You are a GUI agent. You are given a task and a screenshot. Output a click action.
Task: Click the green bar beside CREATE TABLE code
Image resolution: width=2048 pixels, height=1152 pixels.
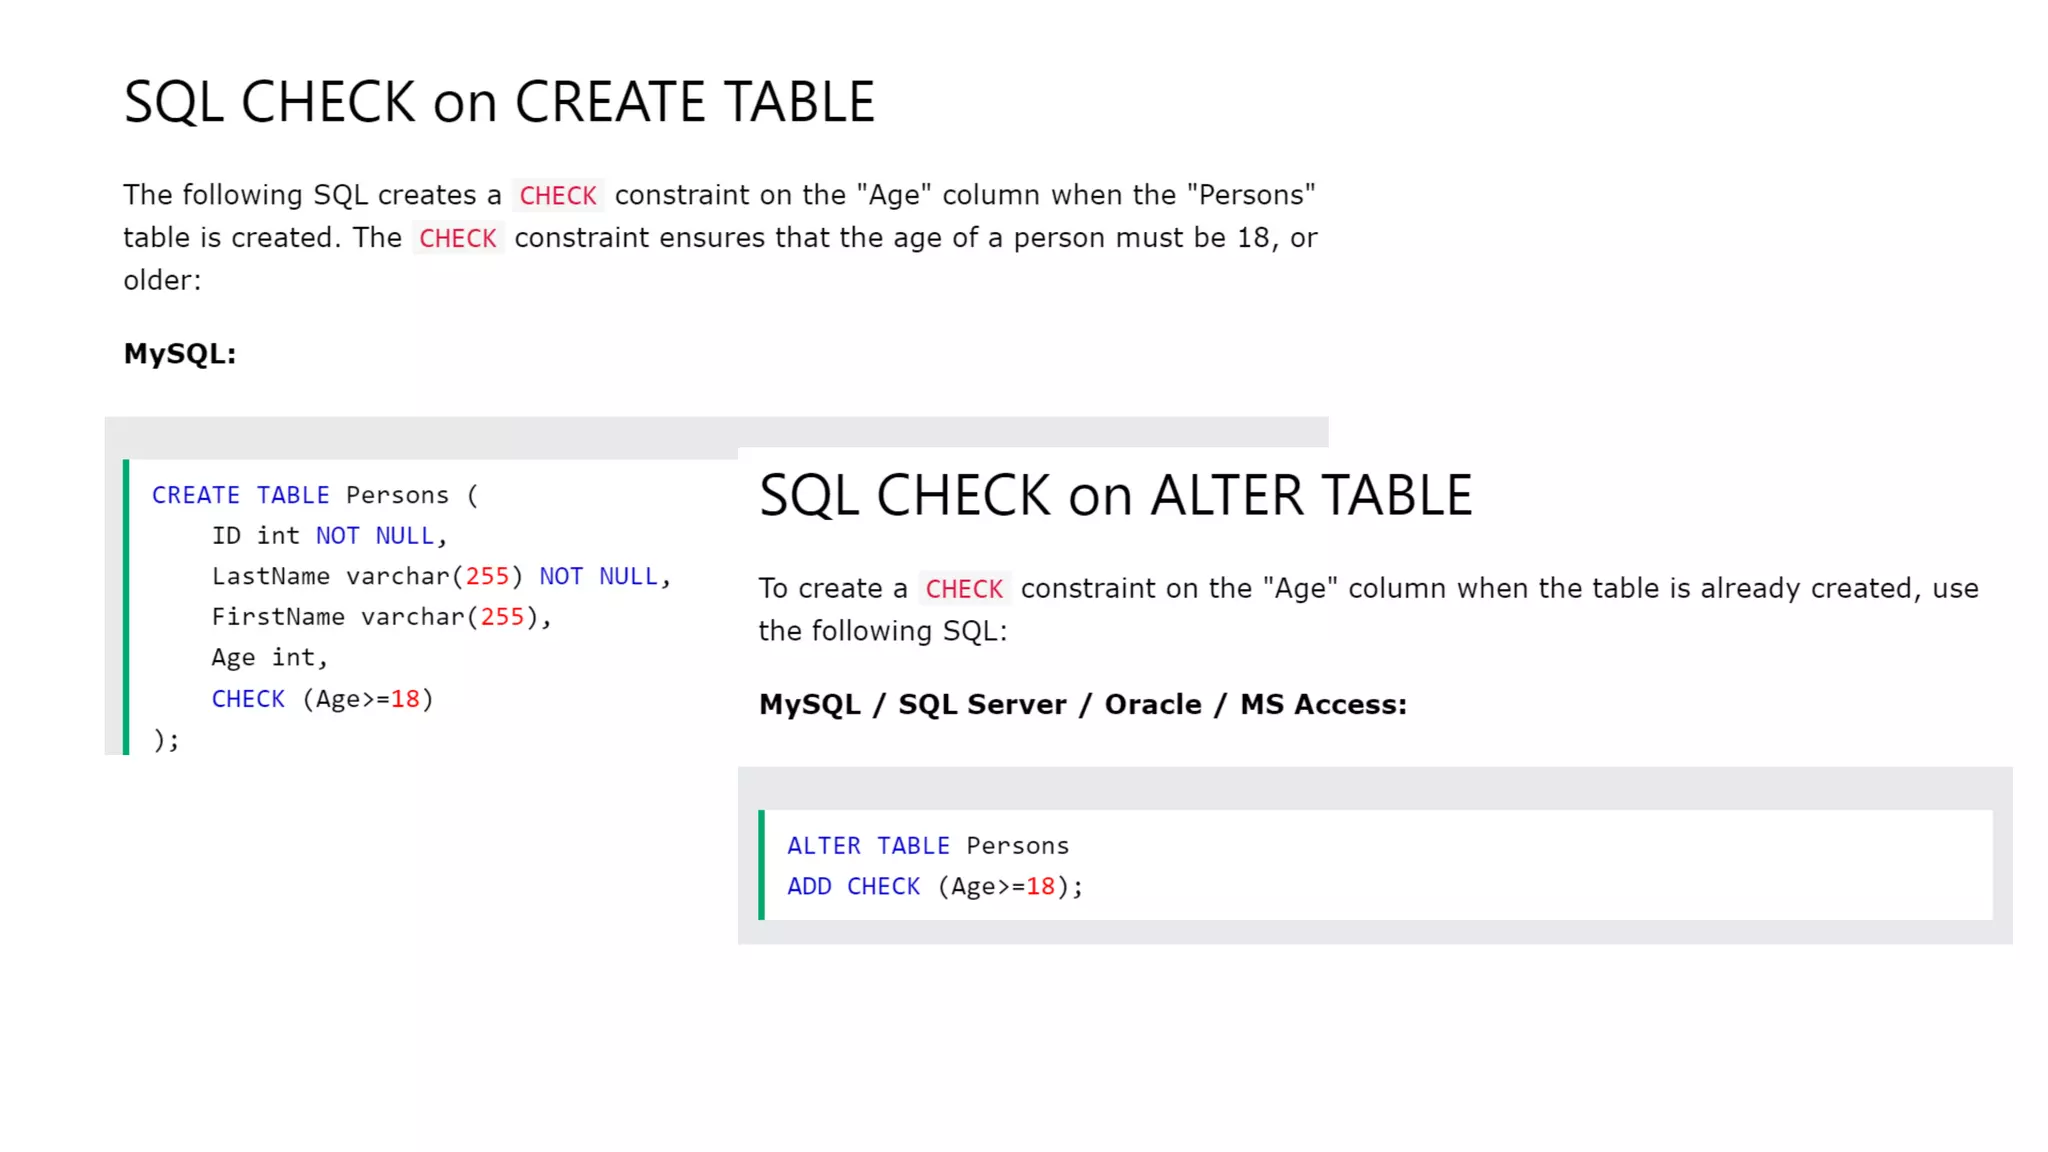coord(126,607)
